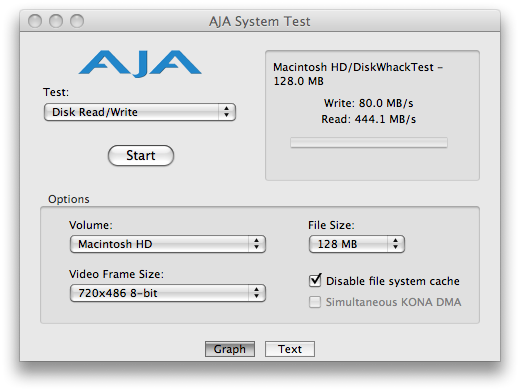This screenshot has height=391, width=520.
Task: Click the window minimize button
Action: point(56,21)
